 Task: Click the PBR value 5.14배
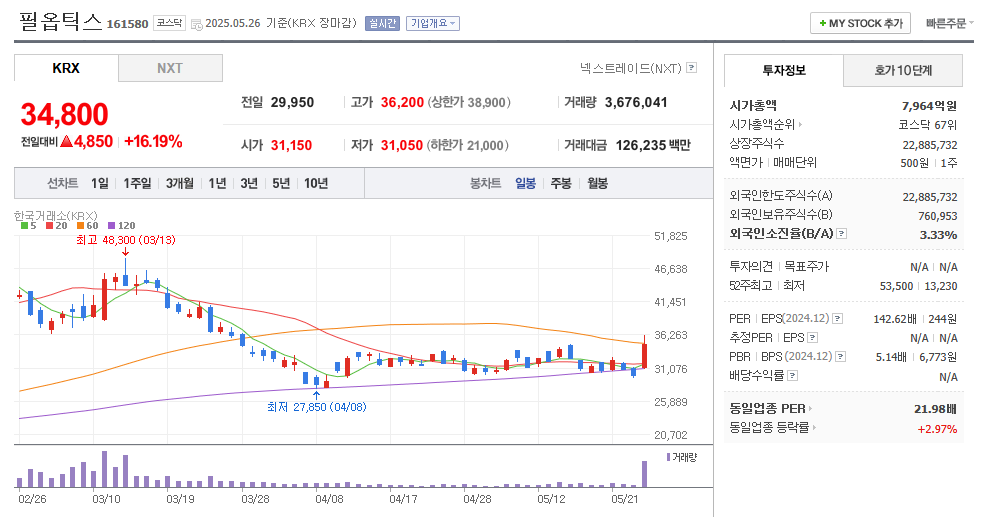click(x=891, y=357)
